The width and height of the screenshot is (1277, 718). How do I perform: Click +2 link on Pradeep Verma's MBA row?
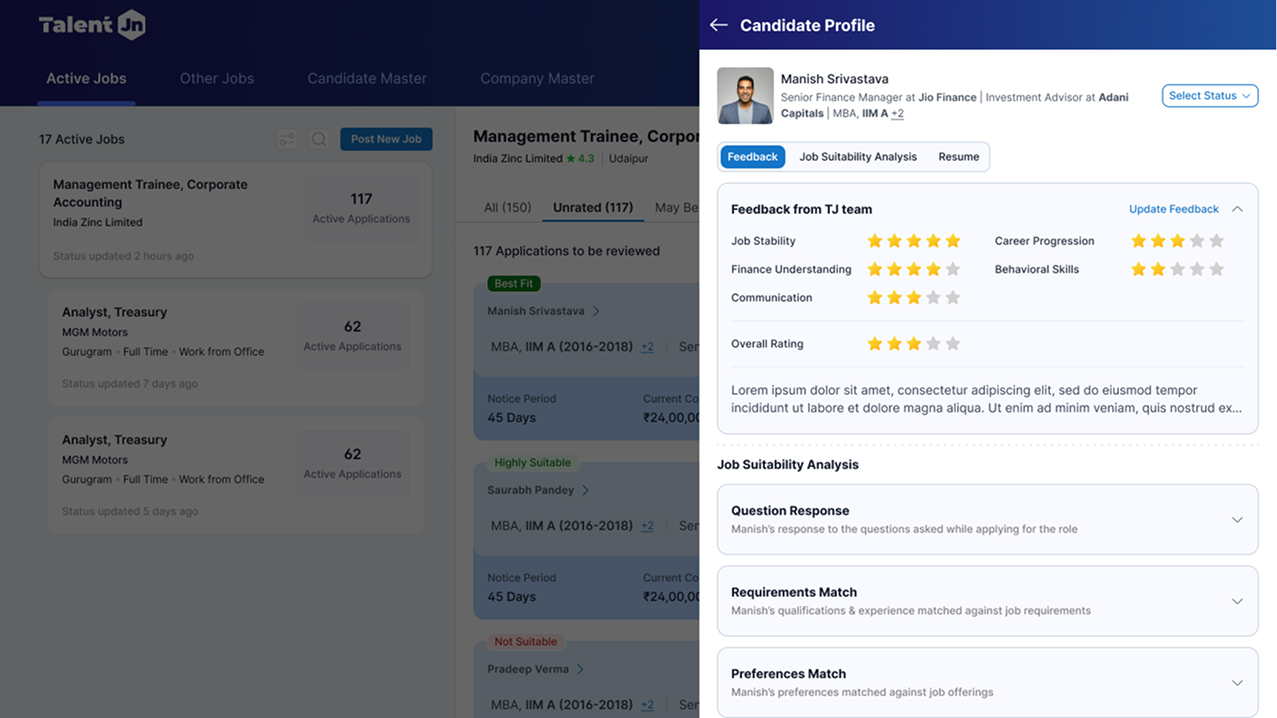pos(647,705)
